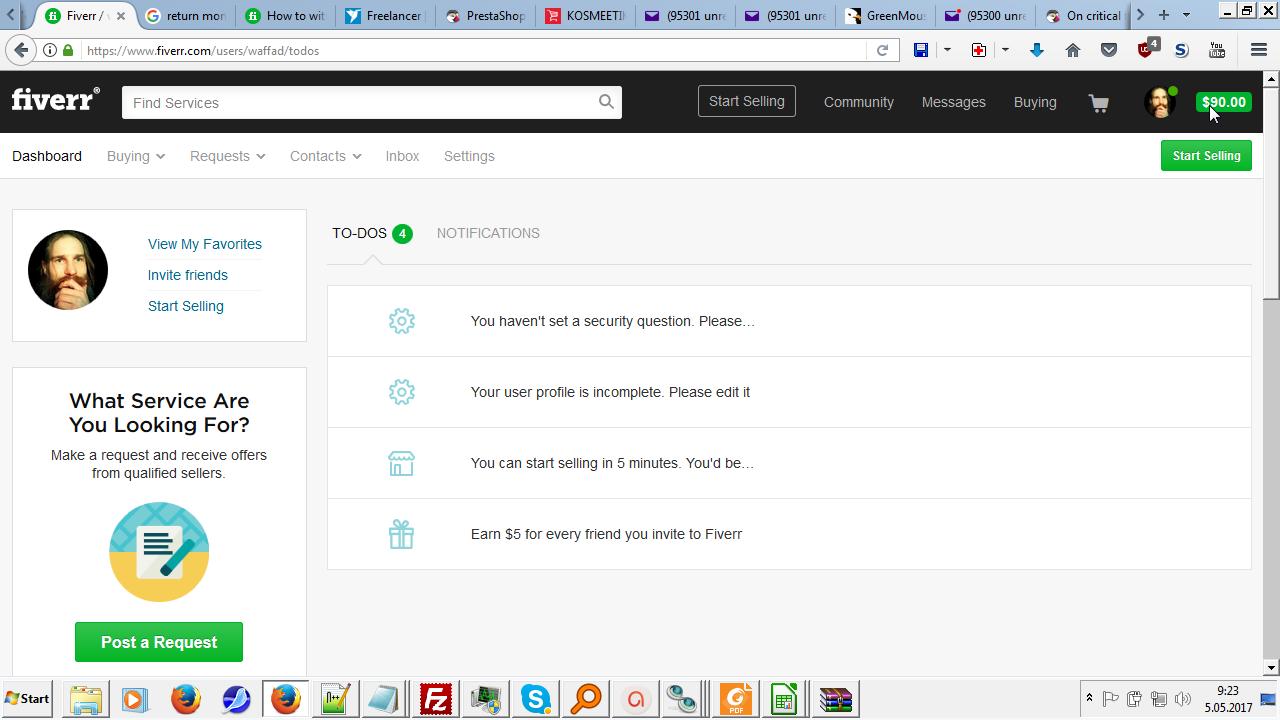Open the dropdown arrow beside the red cross icon

pos(1005,50)
